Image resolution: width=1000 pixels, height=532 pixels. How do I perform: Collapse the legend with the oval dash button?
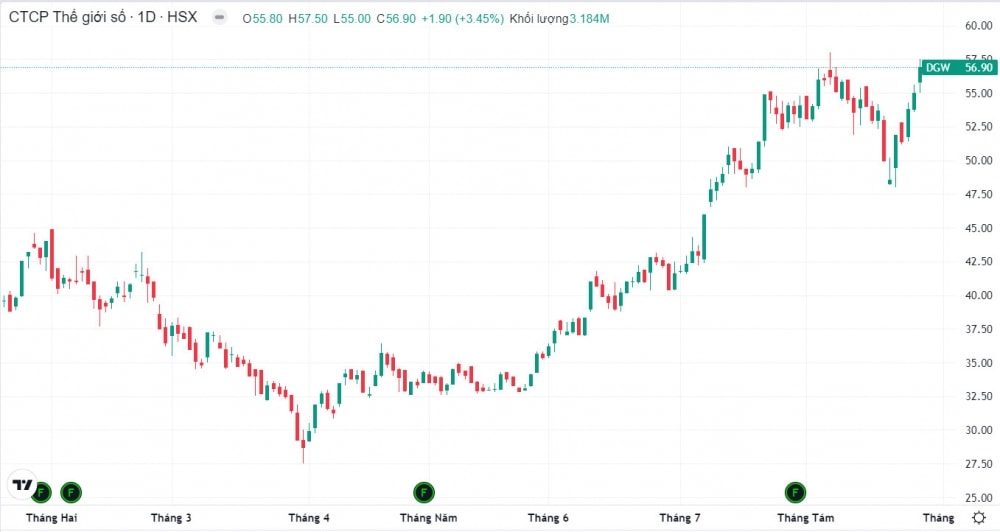point(219,17)
